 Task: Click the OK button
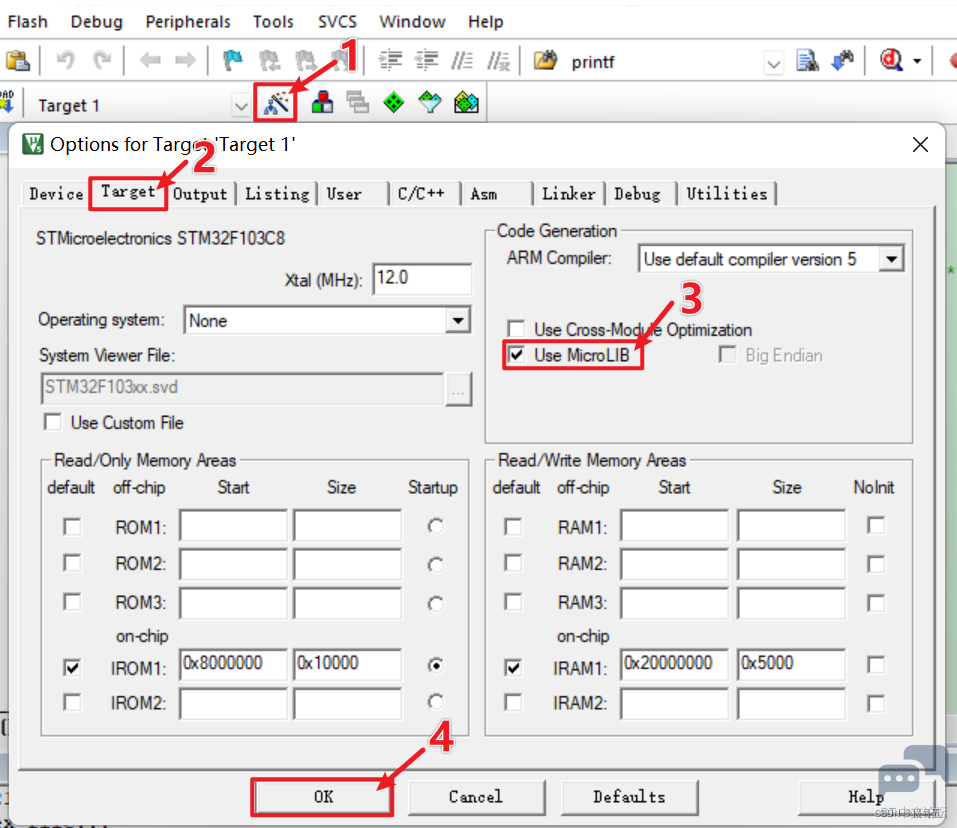(323, 797)
